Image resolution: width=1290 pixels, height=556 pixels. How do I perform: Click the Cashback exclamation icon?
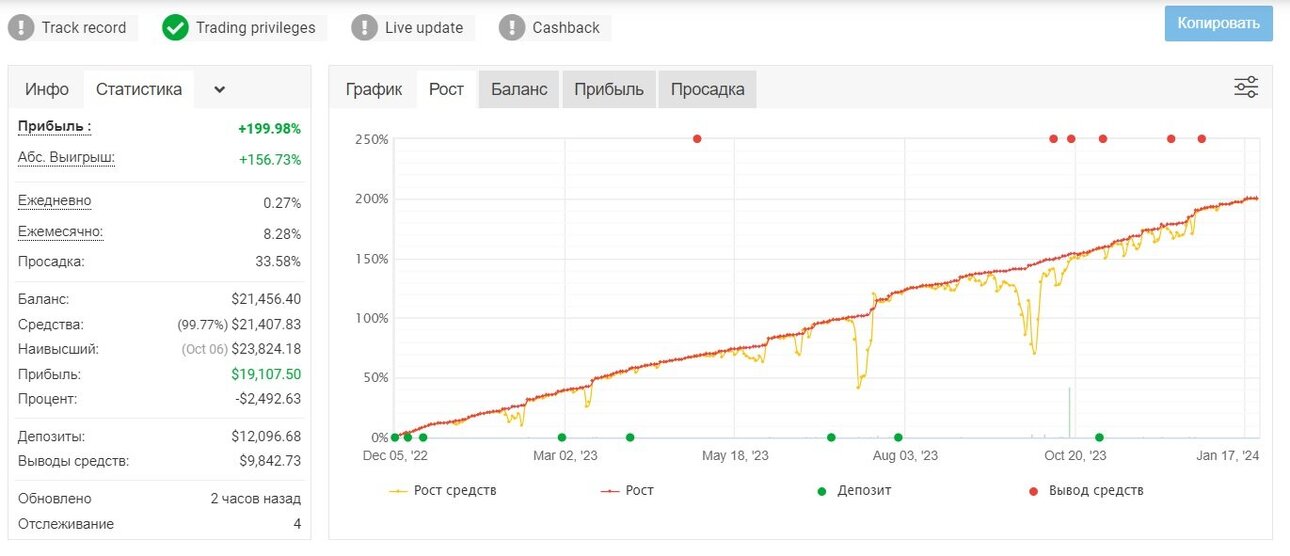[512, 28]
